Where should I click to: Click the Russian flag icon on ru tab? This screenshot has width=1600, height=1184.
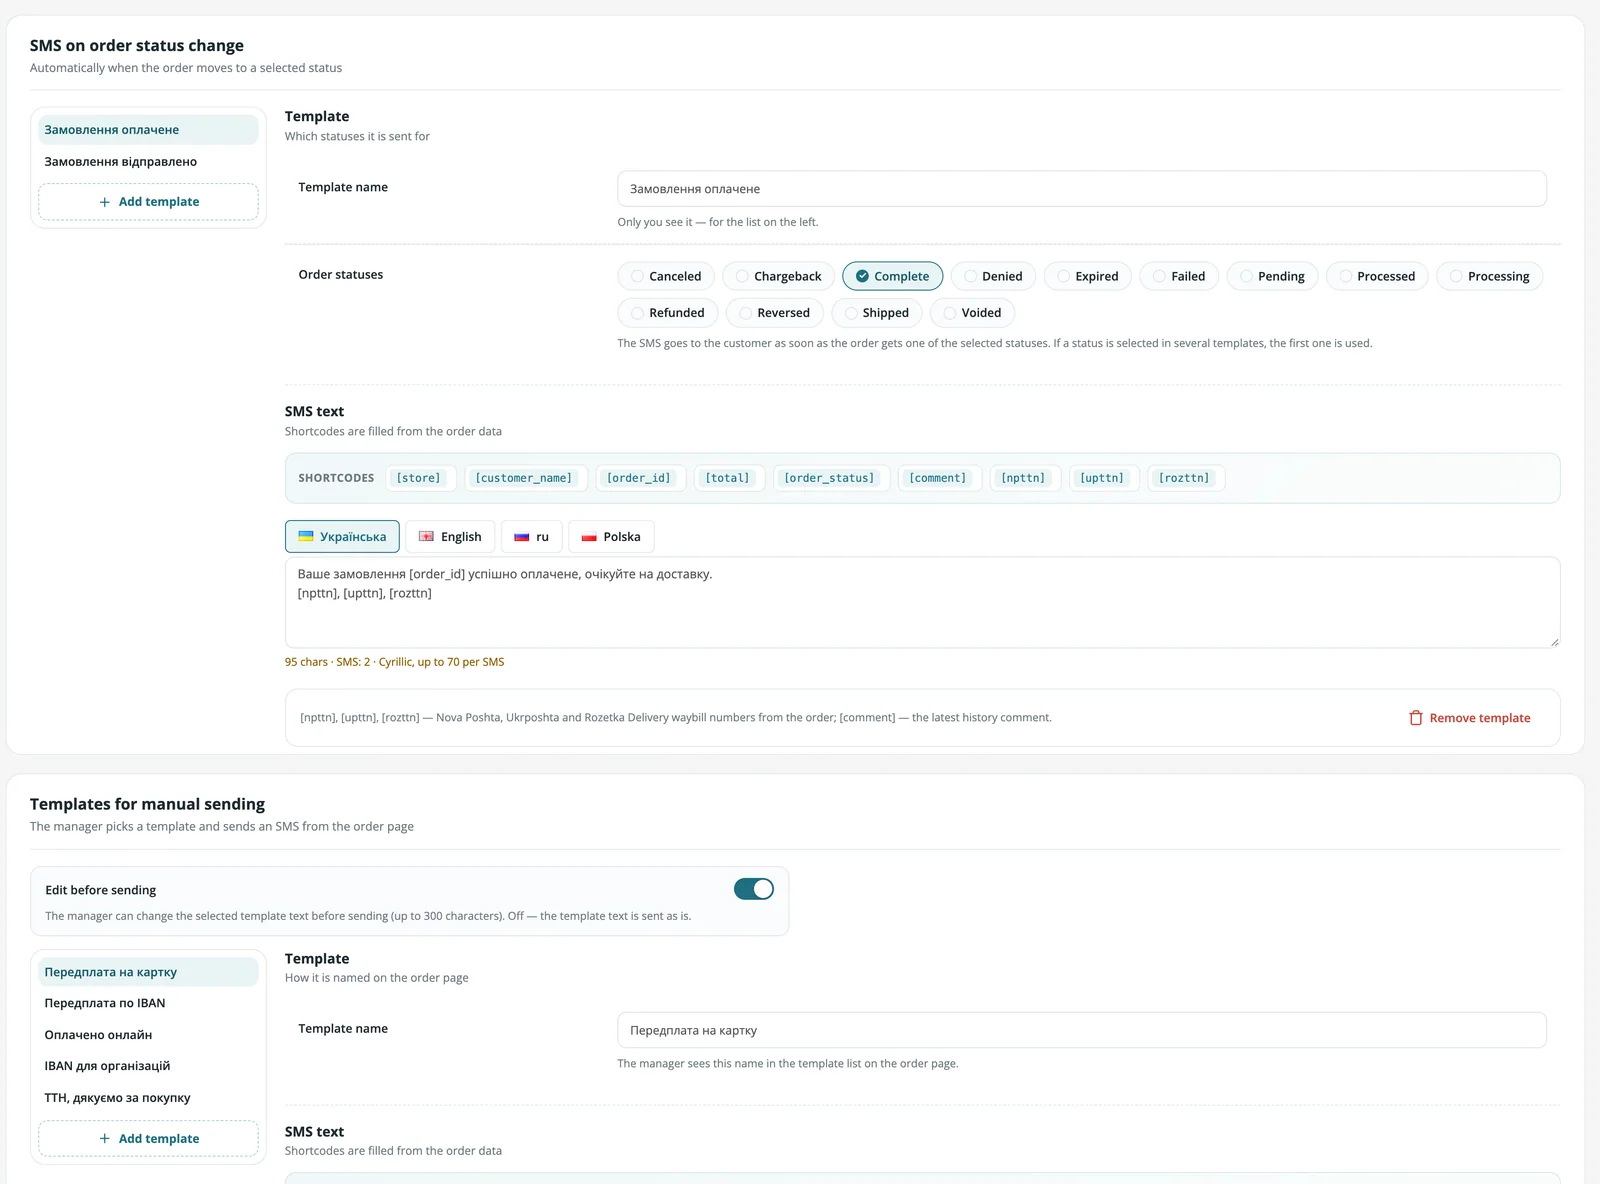pos(521,537)
